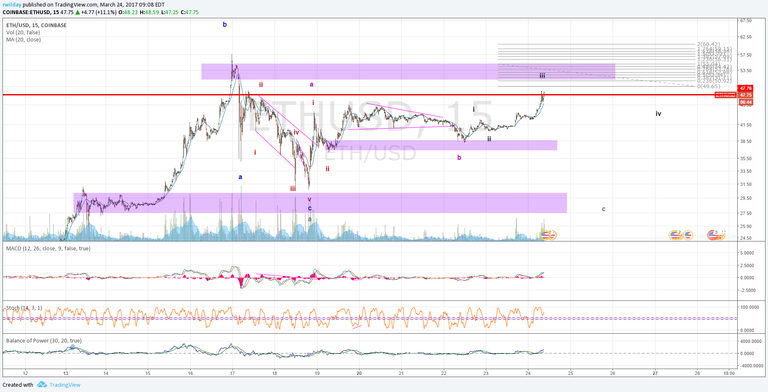Select the MACD (12, 26, close, 9) pane title

click(x=48, y=249)
